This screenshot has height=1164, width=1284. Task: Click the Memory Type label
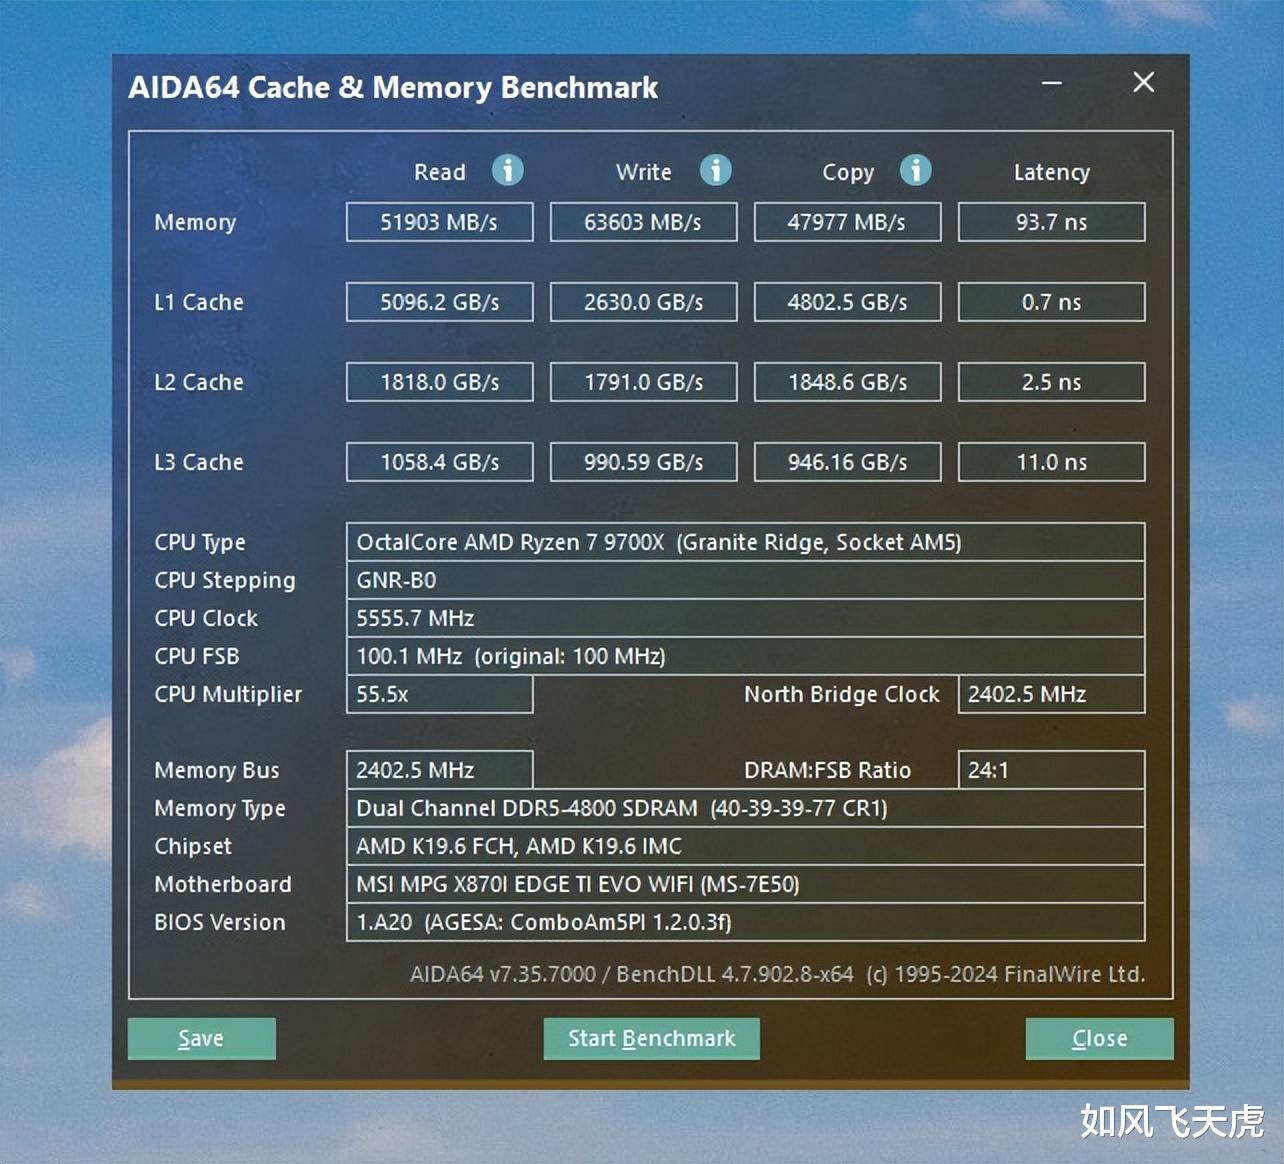click(220, 809)
